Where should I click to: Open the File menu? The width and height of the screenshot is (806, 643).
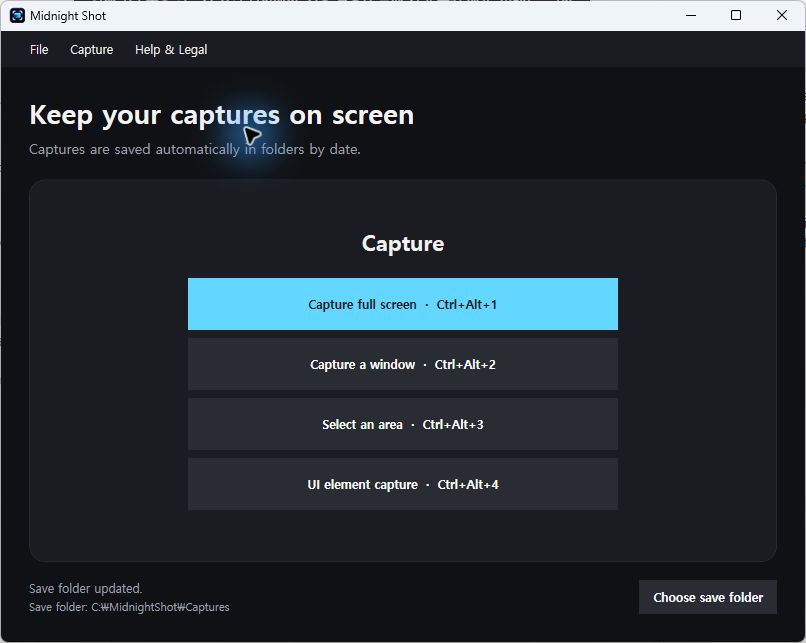pyautogui.click(x=39, y=49)
